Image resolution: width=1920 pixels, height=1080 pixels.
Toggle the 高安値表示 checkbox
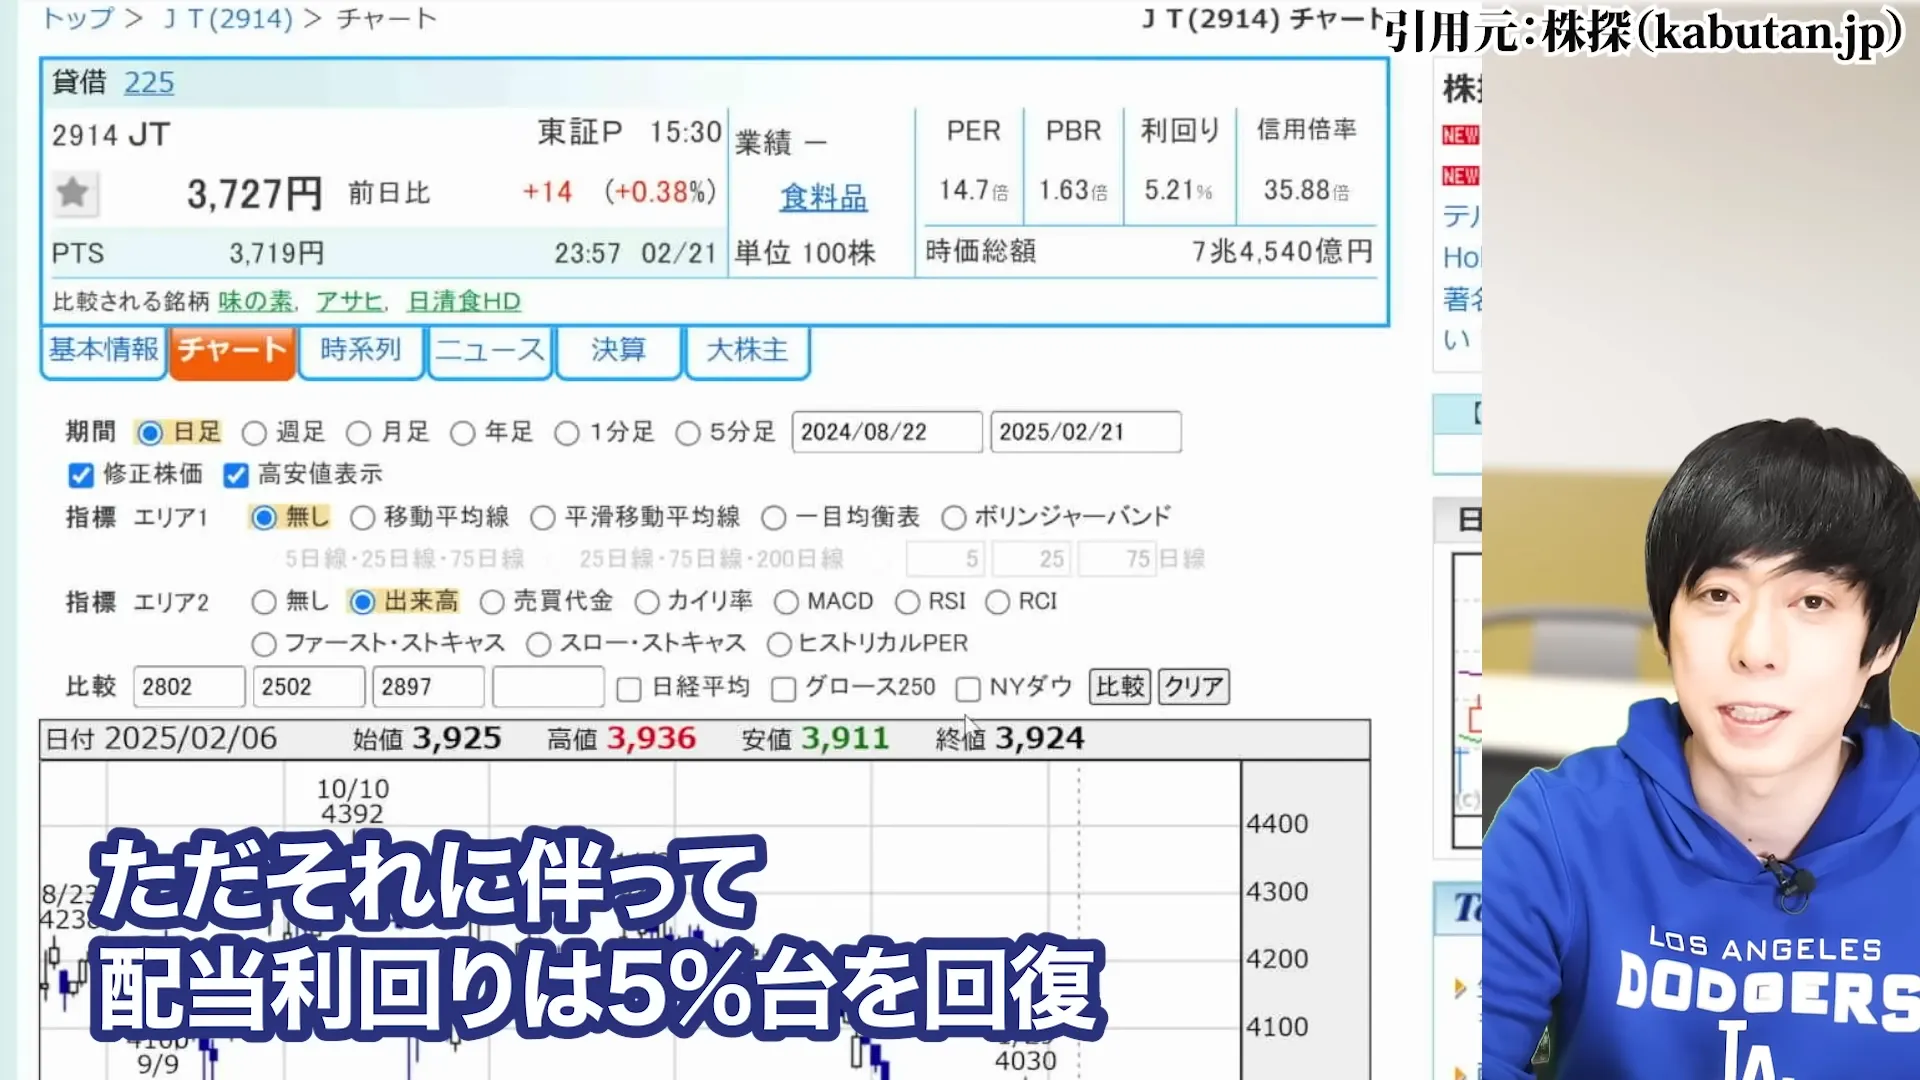point(236,475)
